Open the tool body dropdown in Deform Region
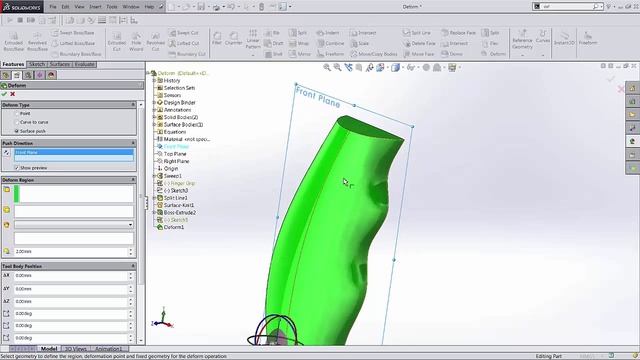This screenshot has height=360, width=640. click(130, 225)
